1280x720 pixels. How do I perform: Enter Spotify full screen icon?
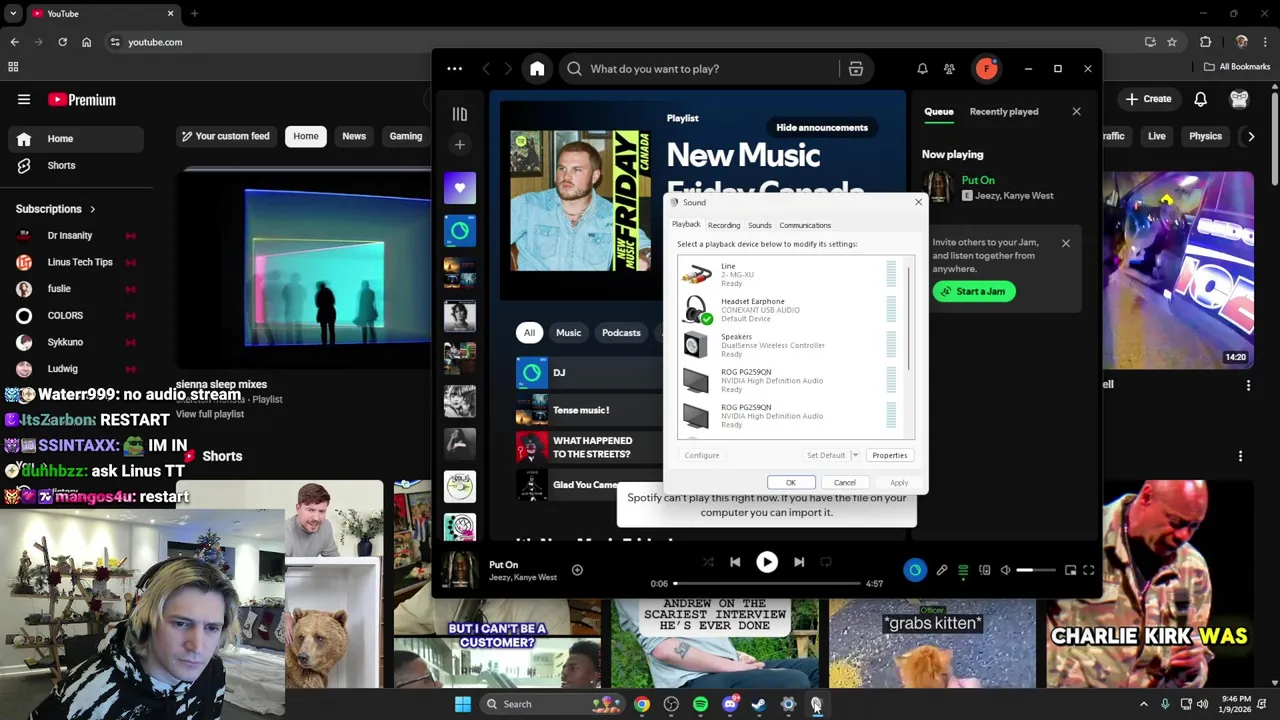point(1089,570)
